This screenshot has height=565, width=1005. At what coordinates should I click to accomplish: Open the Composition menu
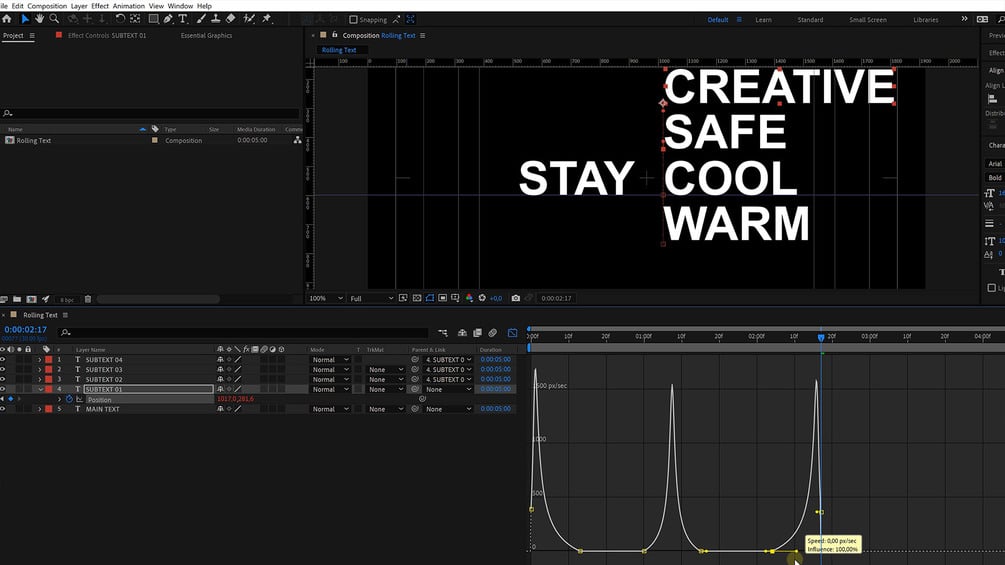(47, 6)
